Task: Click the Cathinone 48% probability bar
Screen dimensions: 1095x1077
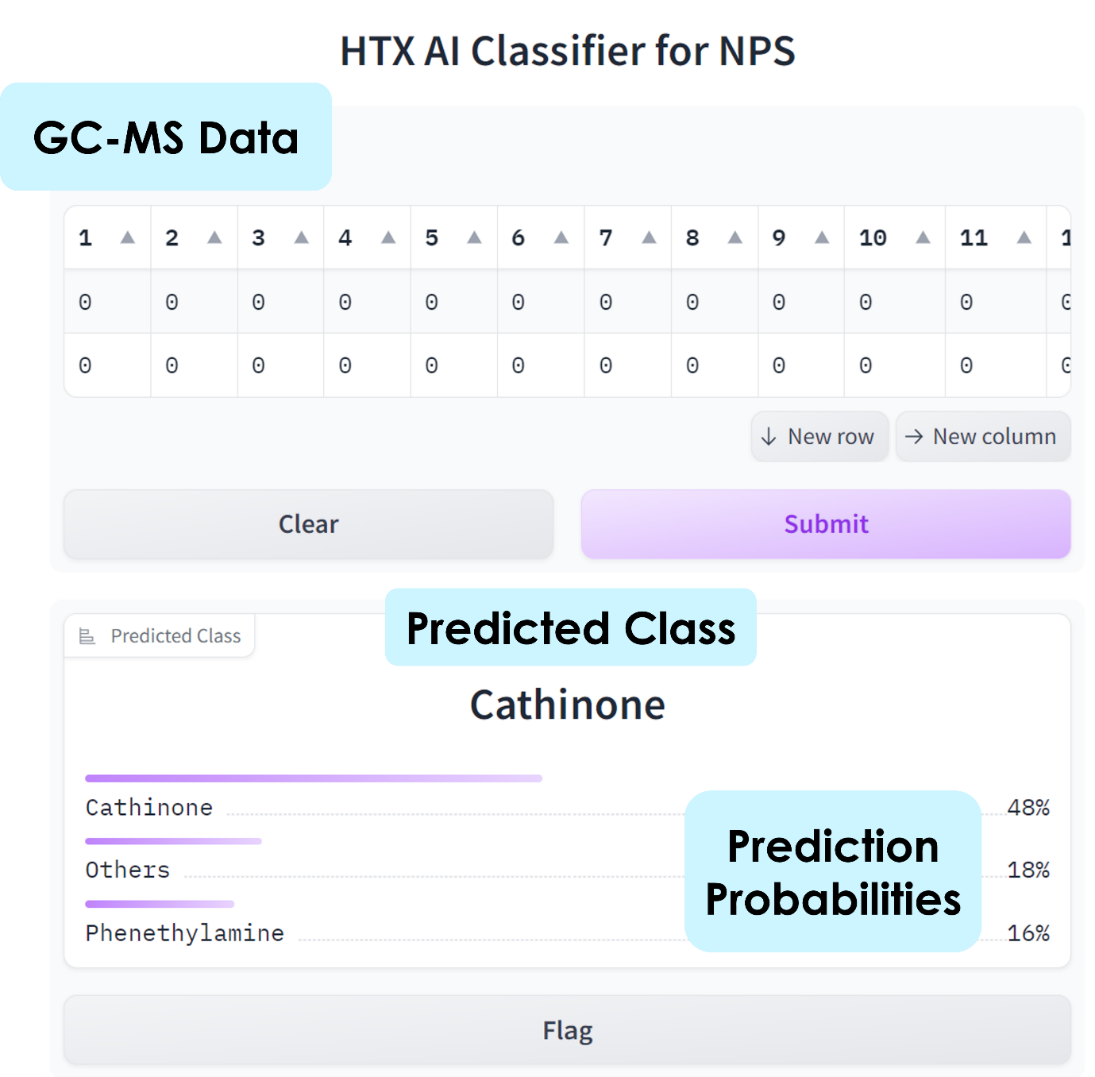Action: [313, 778]
